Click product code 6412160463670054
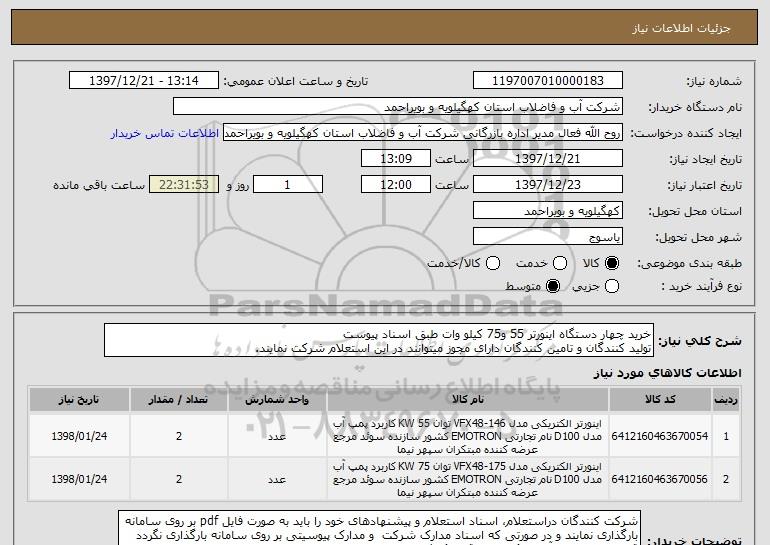 [660, 436]
